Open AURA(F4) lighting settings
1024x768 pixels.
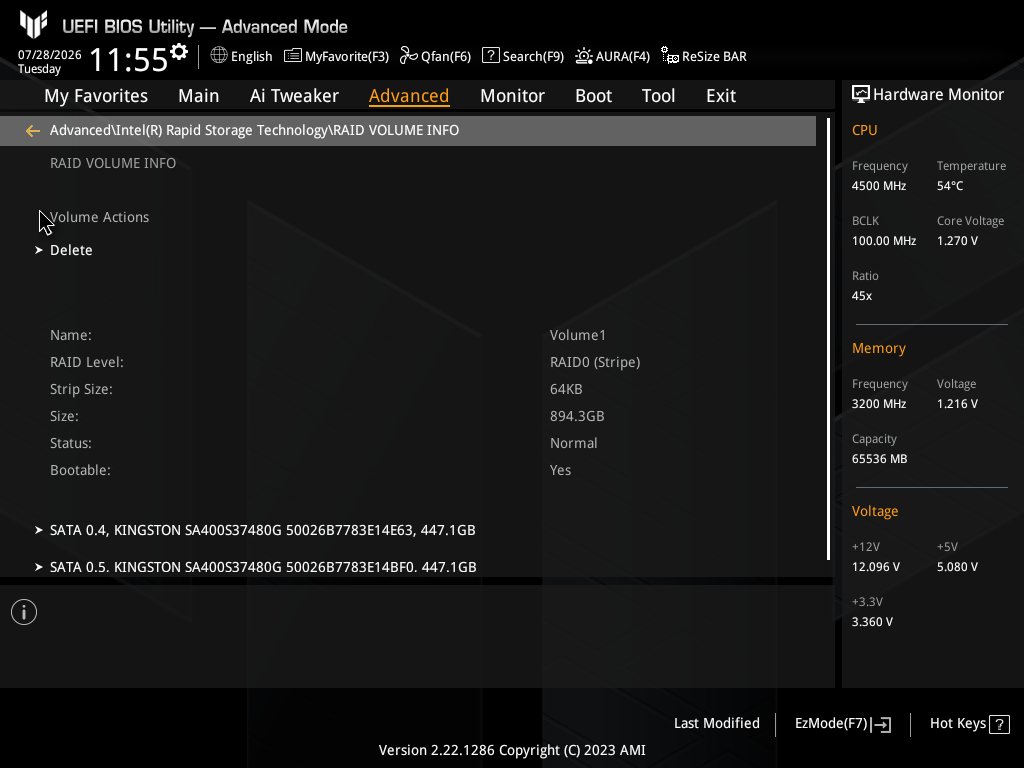click(584, 56)
